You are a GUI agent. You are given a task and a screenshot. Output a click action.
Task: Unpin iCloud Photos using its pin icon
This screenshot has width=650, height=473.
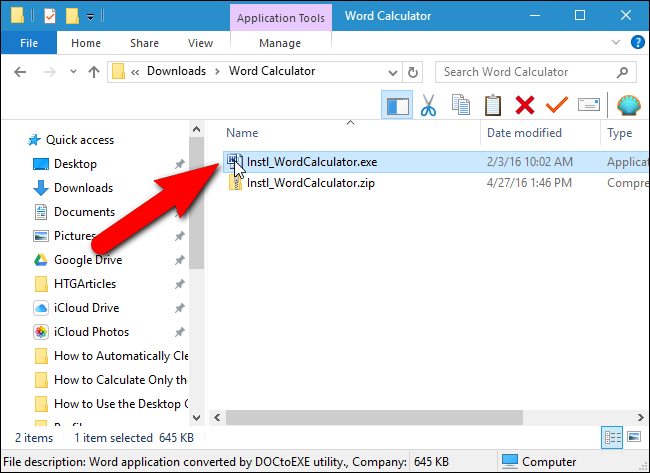pos(179,332)
